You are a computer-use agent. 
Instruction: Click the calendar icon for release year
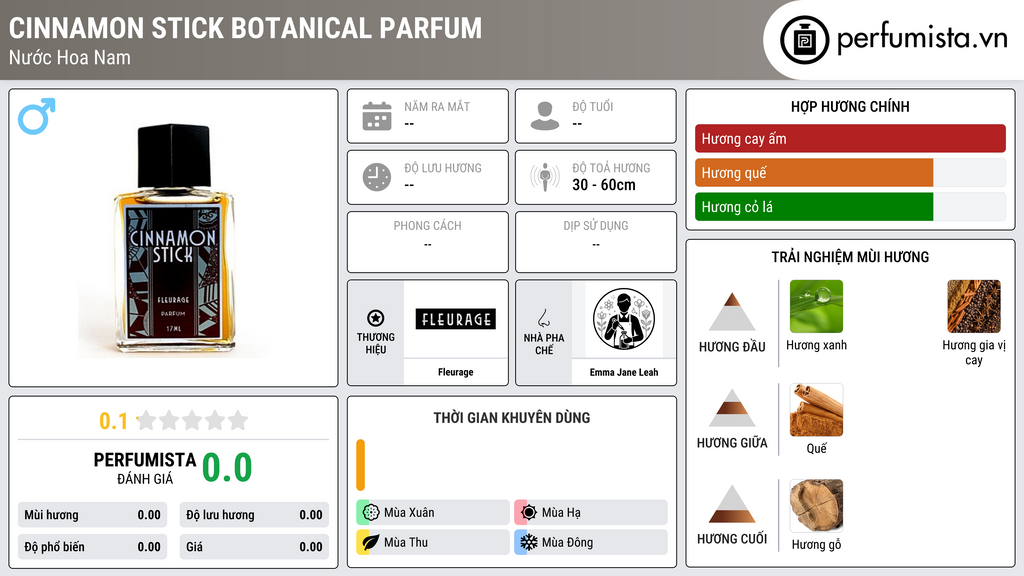(377, 116)
